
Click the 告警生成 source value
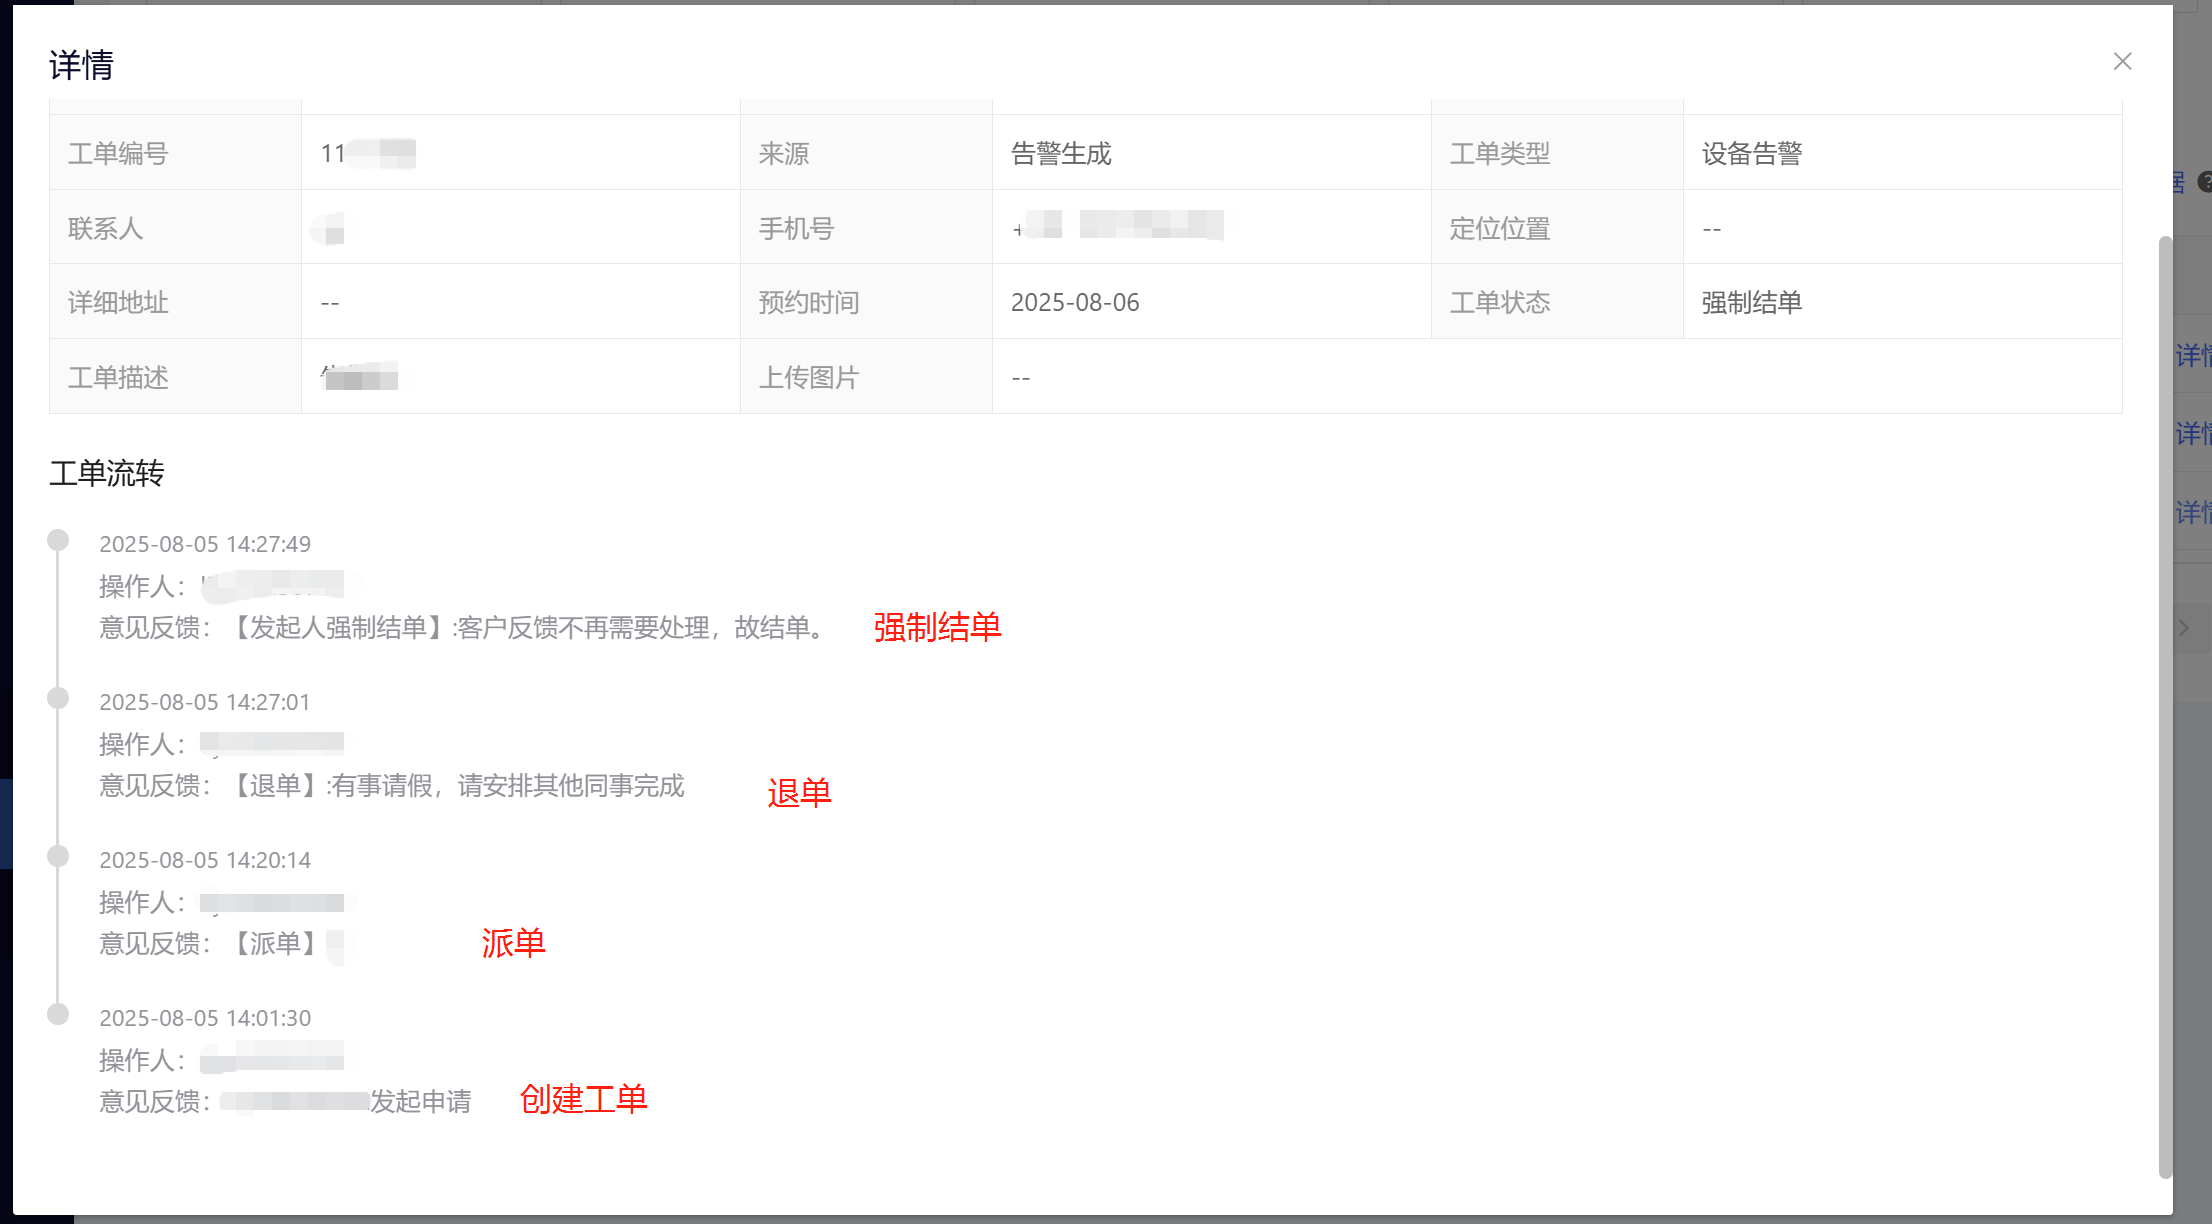pos(1060,153)
